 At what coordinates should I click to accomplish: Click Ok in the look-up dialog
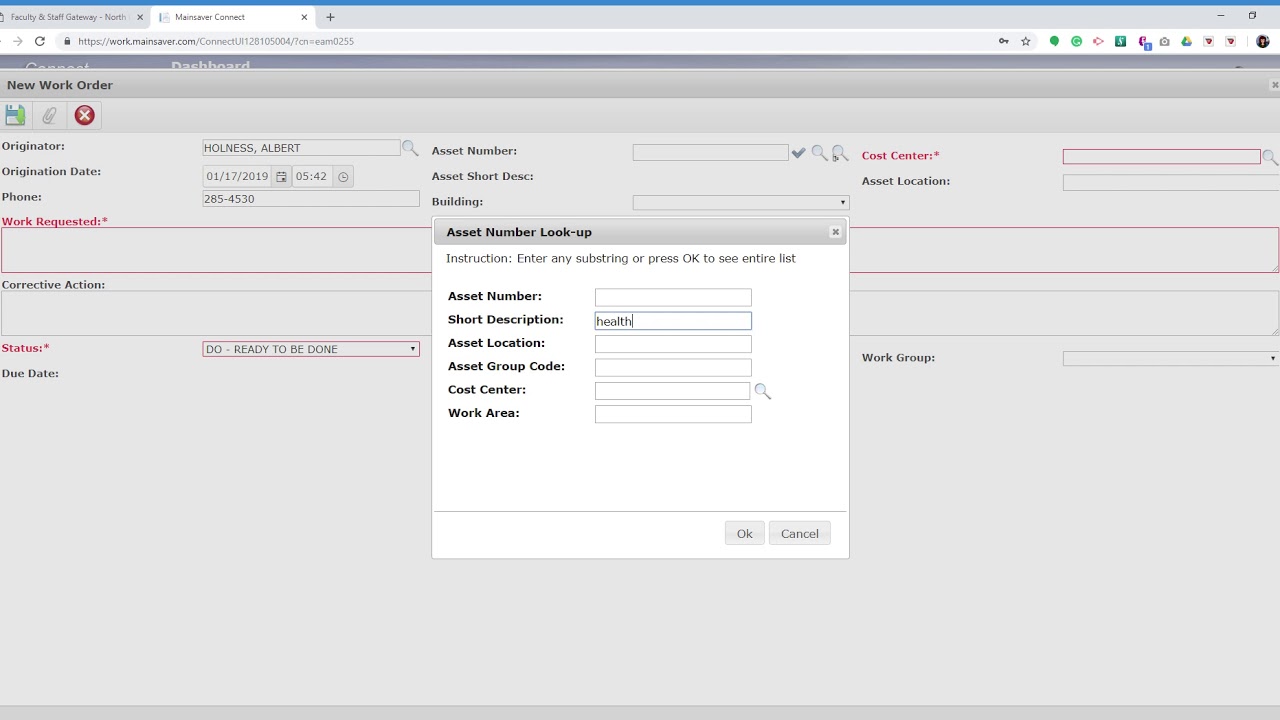coord(745,534)
